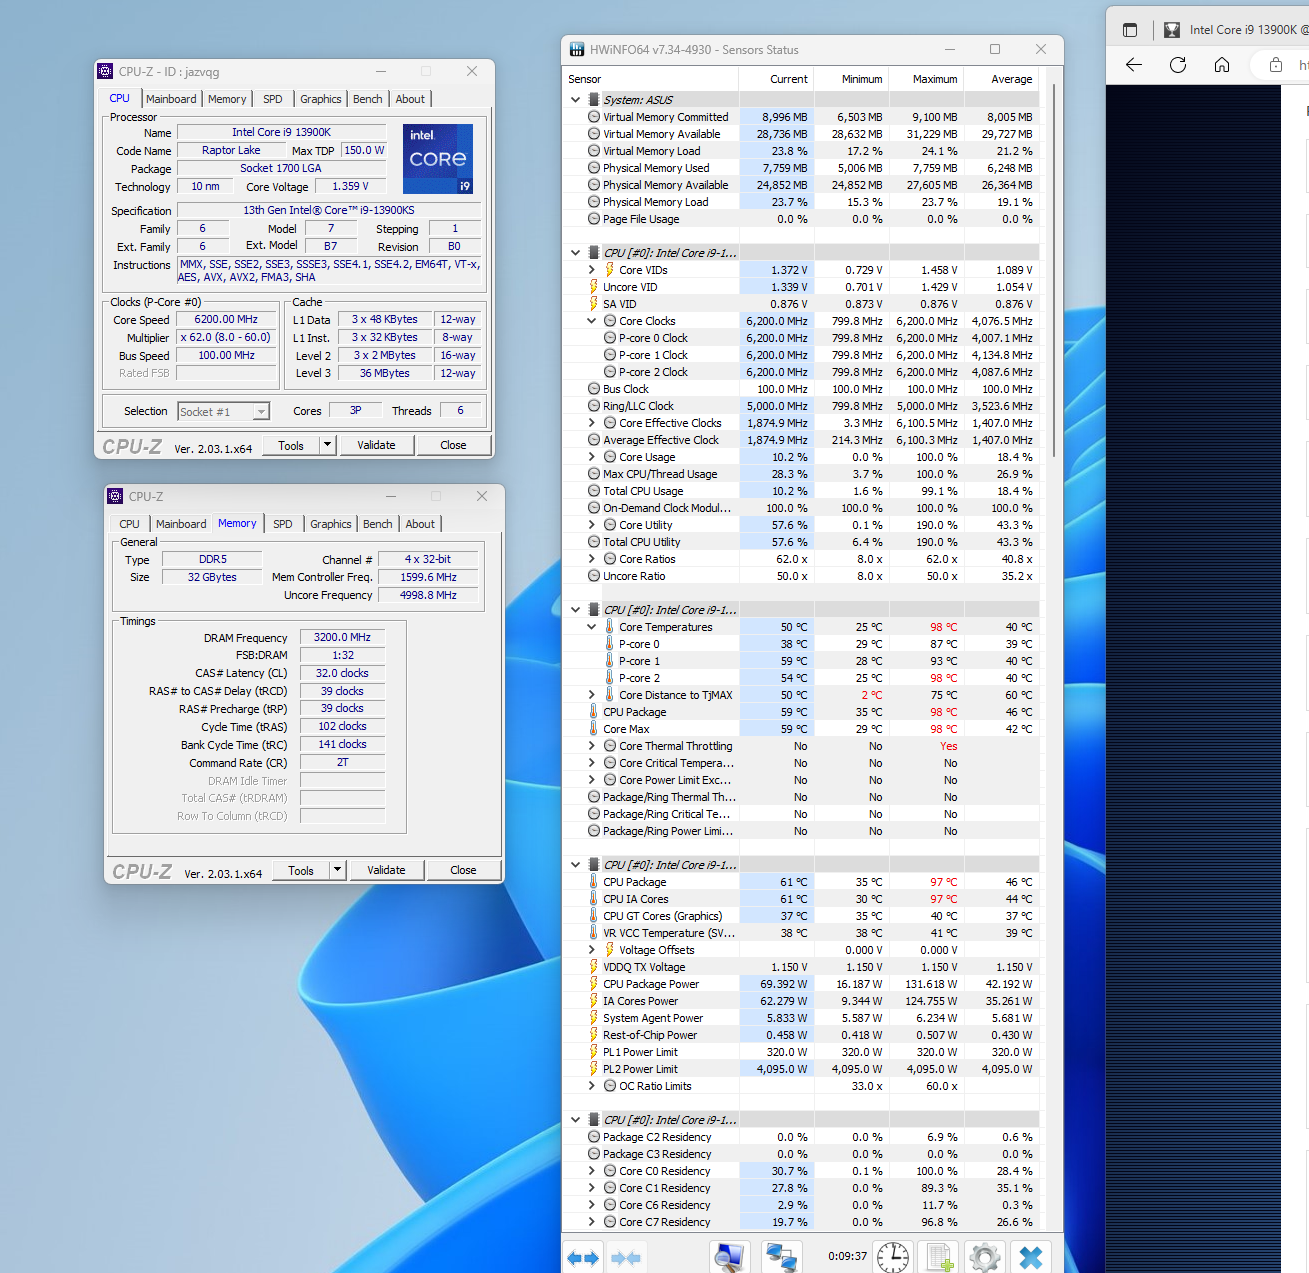Image resolution: width=1309 pixels, height=1273 pixels.
Task: Click the CPU Package Power lightning icon
Action: 593,984
